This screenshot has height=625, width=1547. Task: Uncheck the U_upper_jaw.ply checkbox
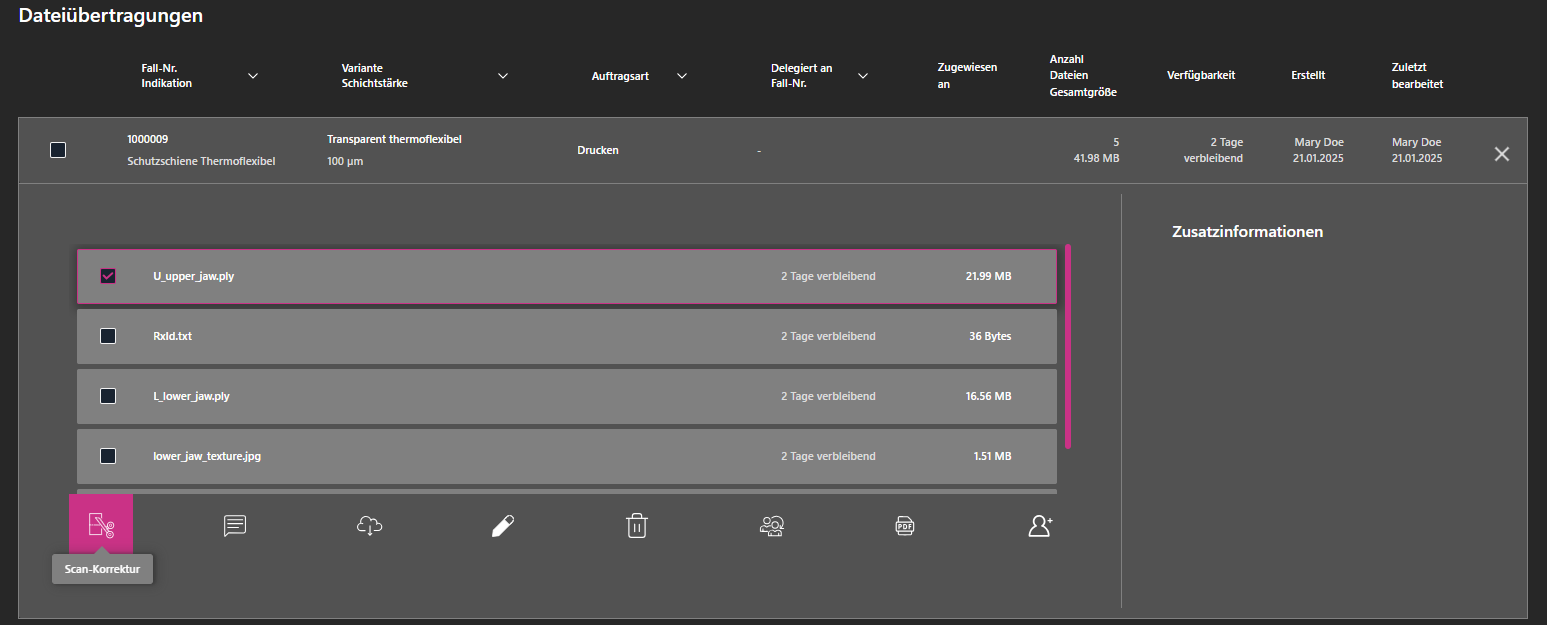click(108, 276)
